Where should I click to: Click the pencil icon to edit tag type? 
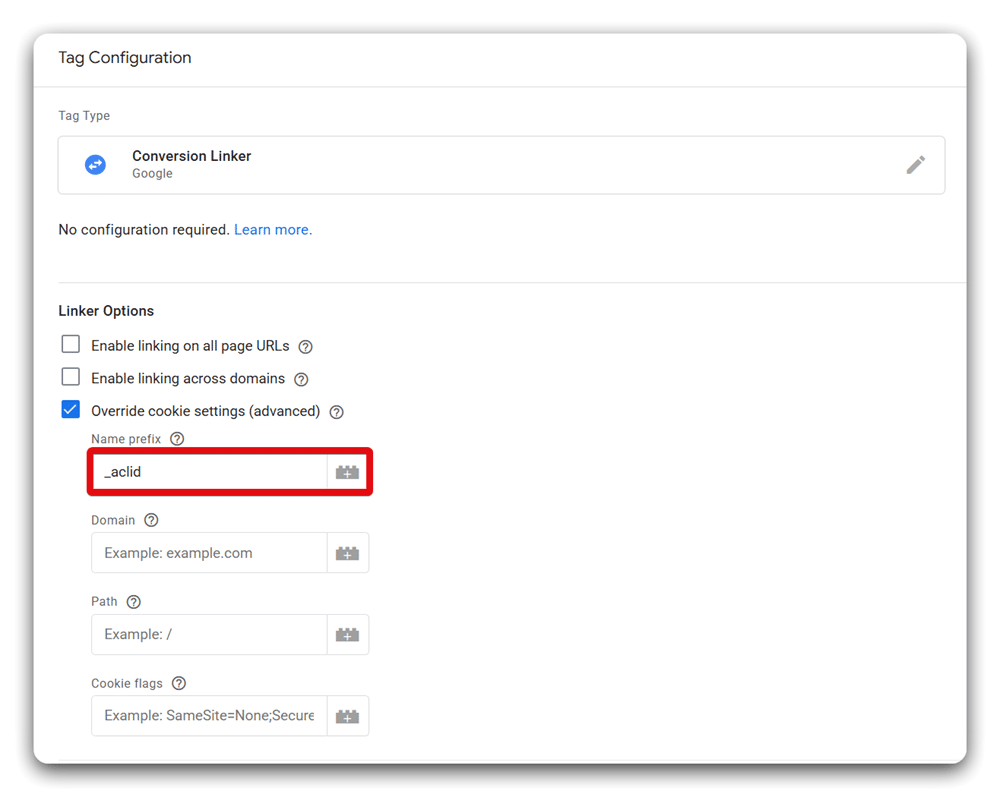click(916, 165)
